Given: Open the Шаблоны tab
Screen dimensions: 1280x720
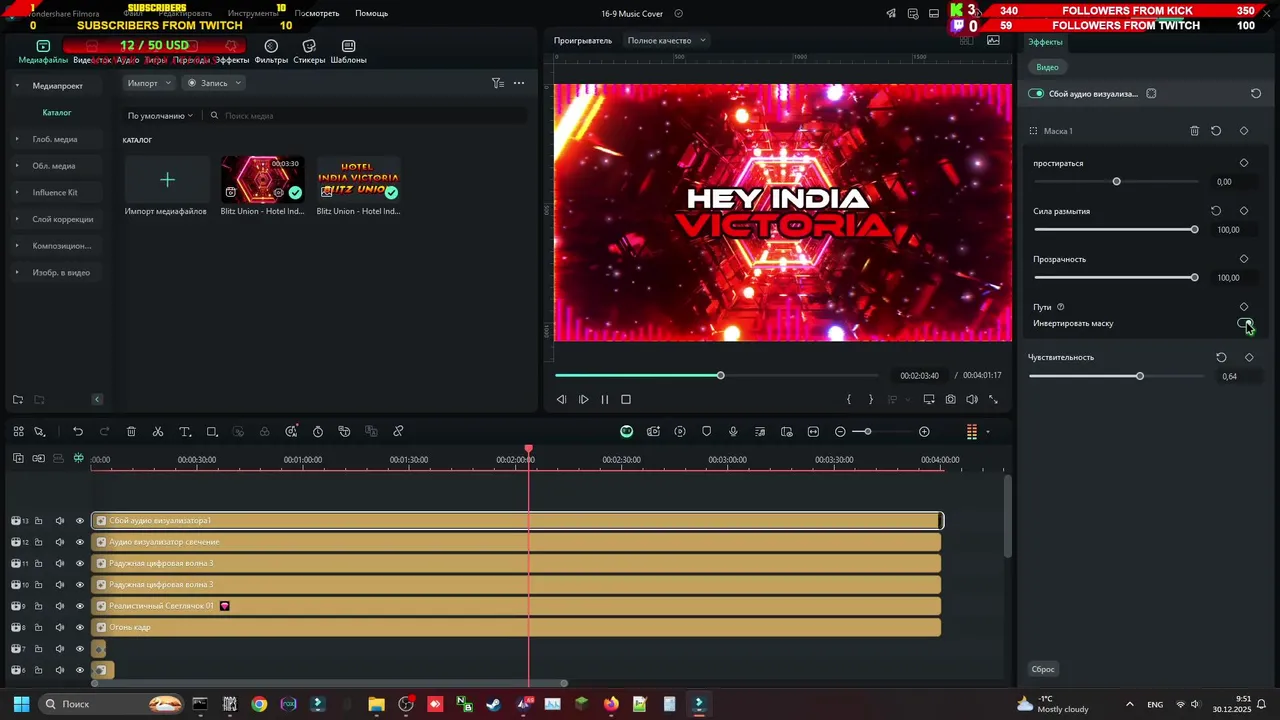Looking at the screenshot, I should point(348,52).
